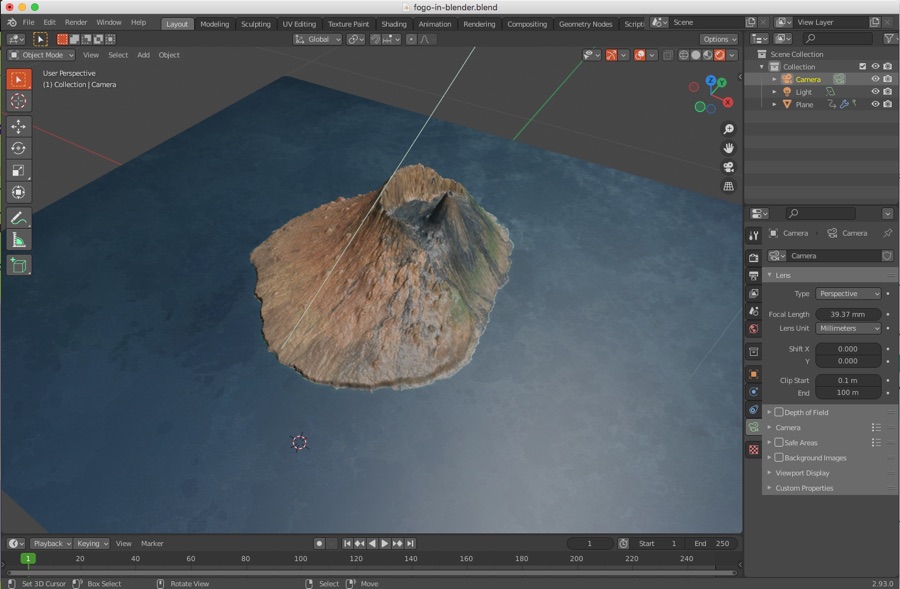Viewport: 900px width, 589px height.
Task: Open the Render menu
Action: [x=76, y=22]
